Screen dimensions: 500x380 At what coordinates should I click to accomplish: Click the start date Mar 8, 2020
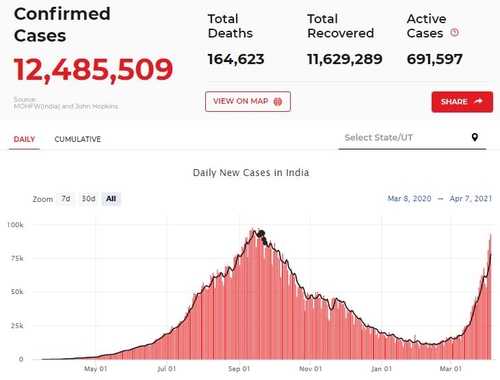click(409, 199)
